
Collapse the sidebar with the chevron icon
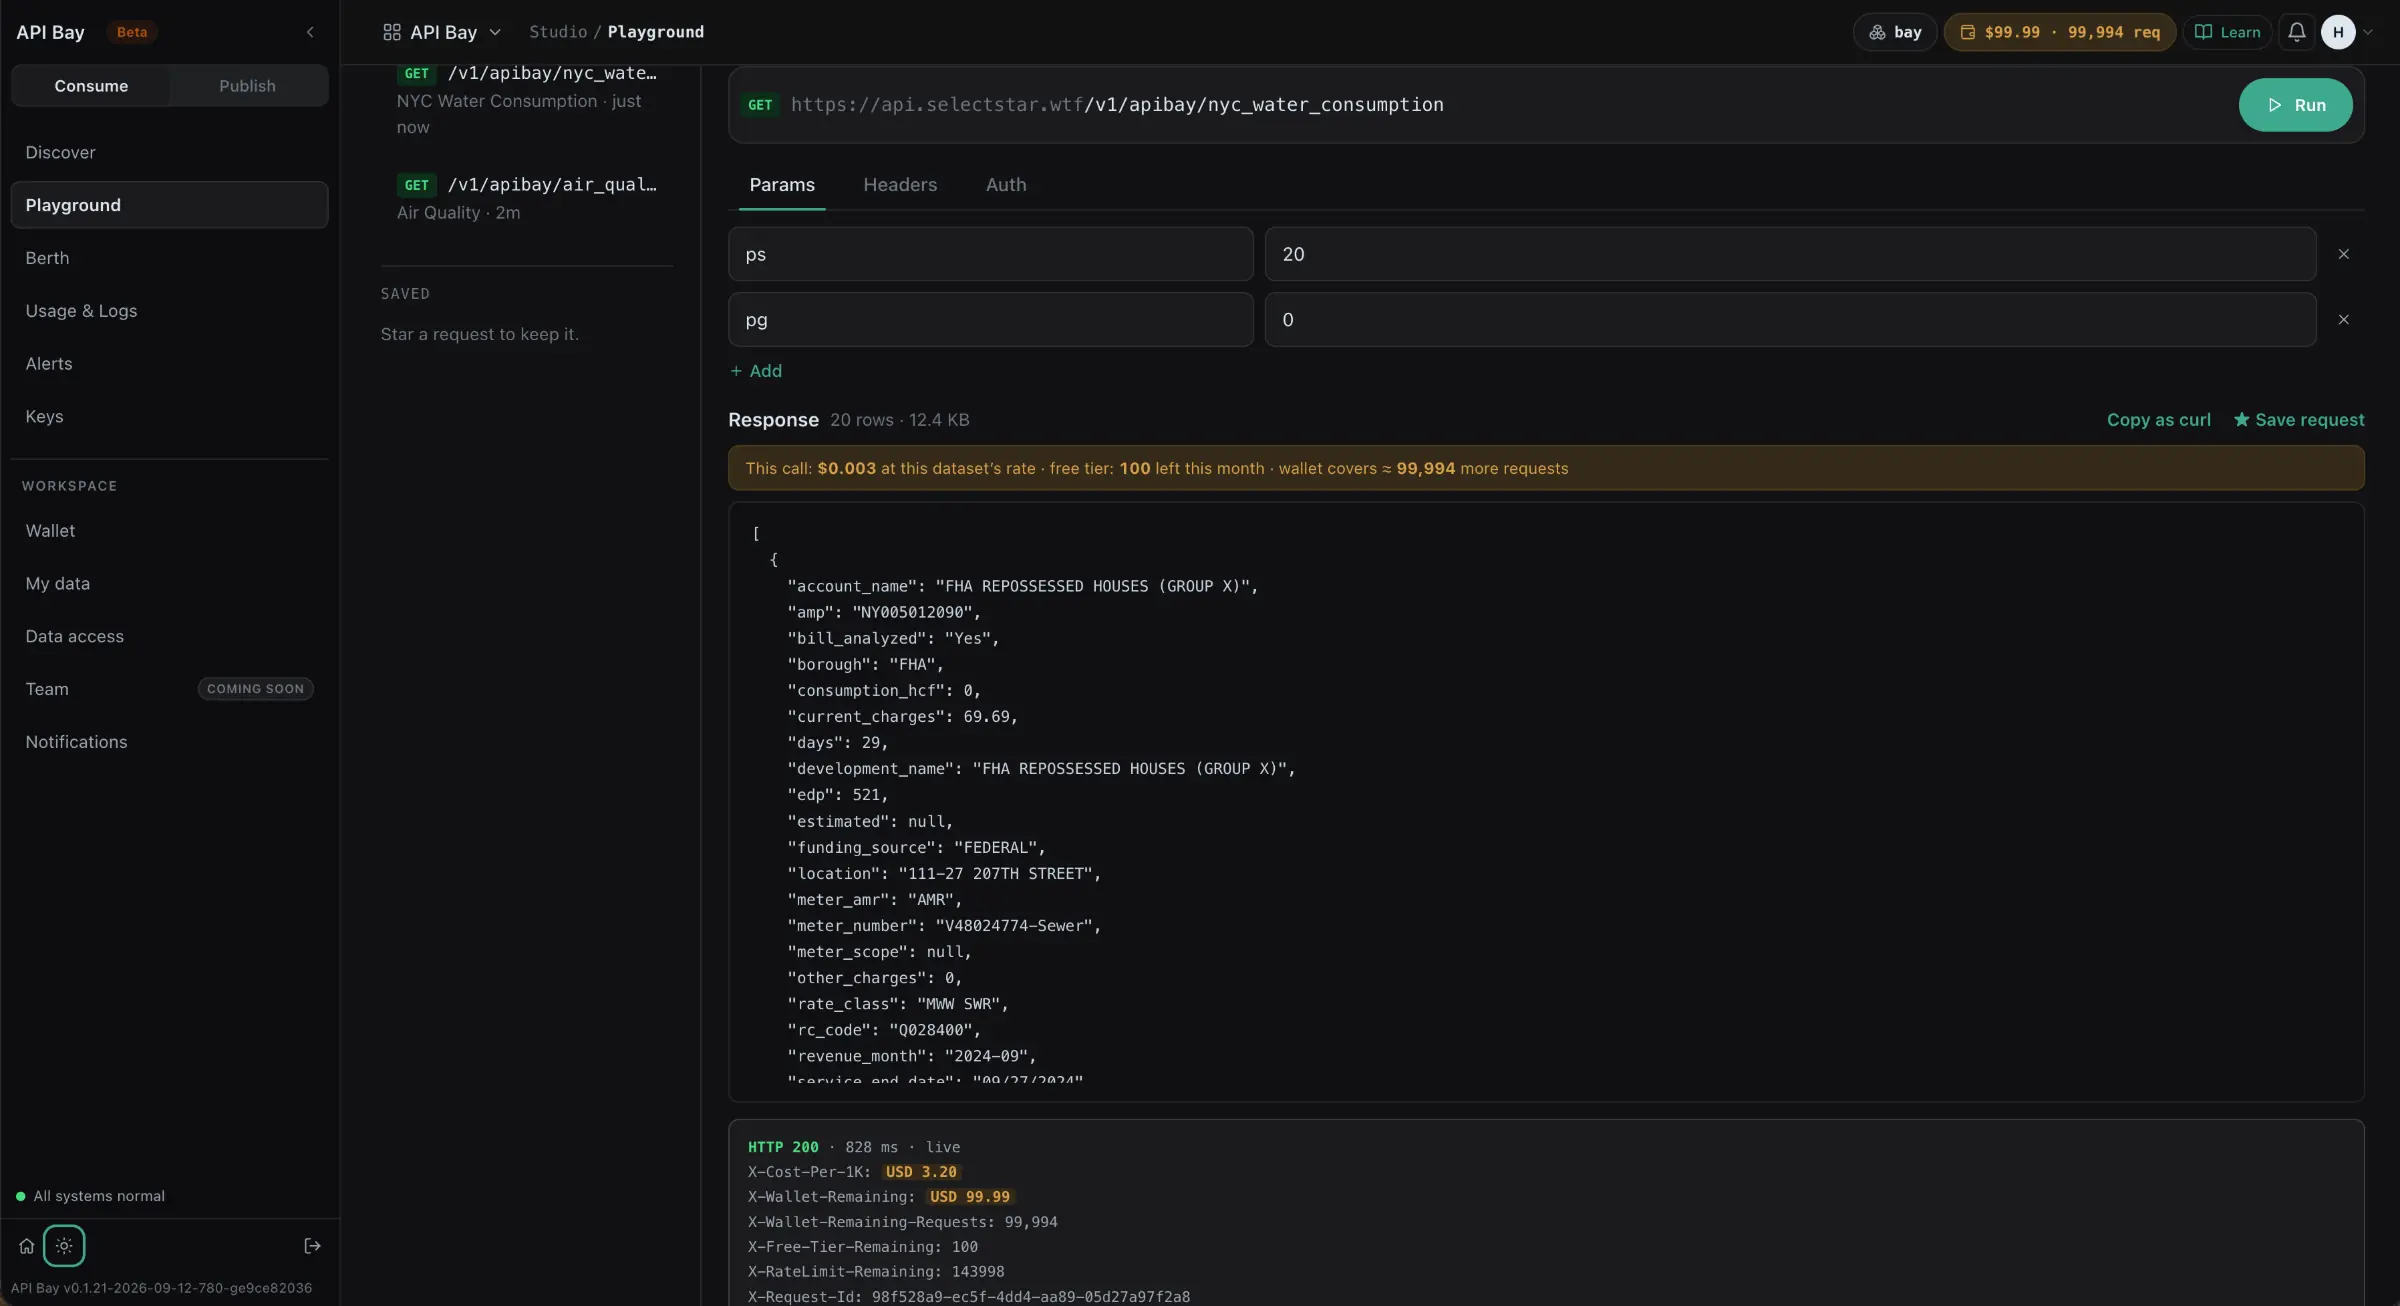310,32
